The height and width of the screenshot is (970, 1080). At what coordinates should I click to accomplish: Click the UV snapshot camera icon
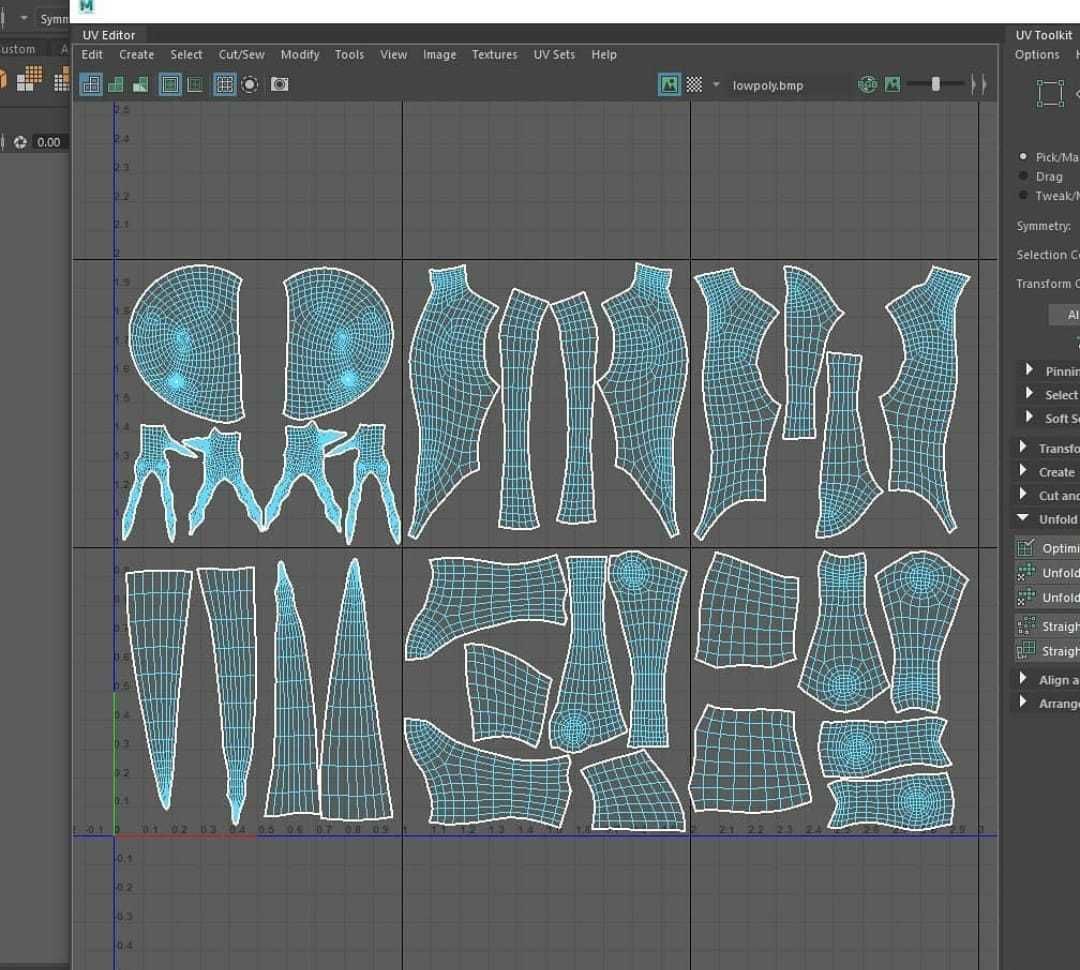point(280,85)
